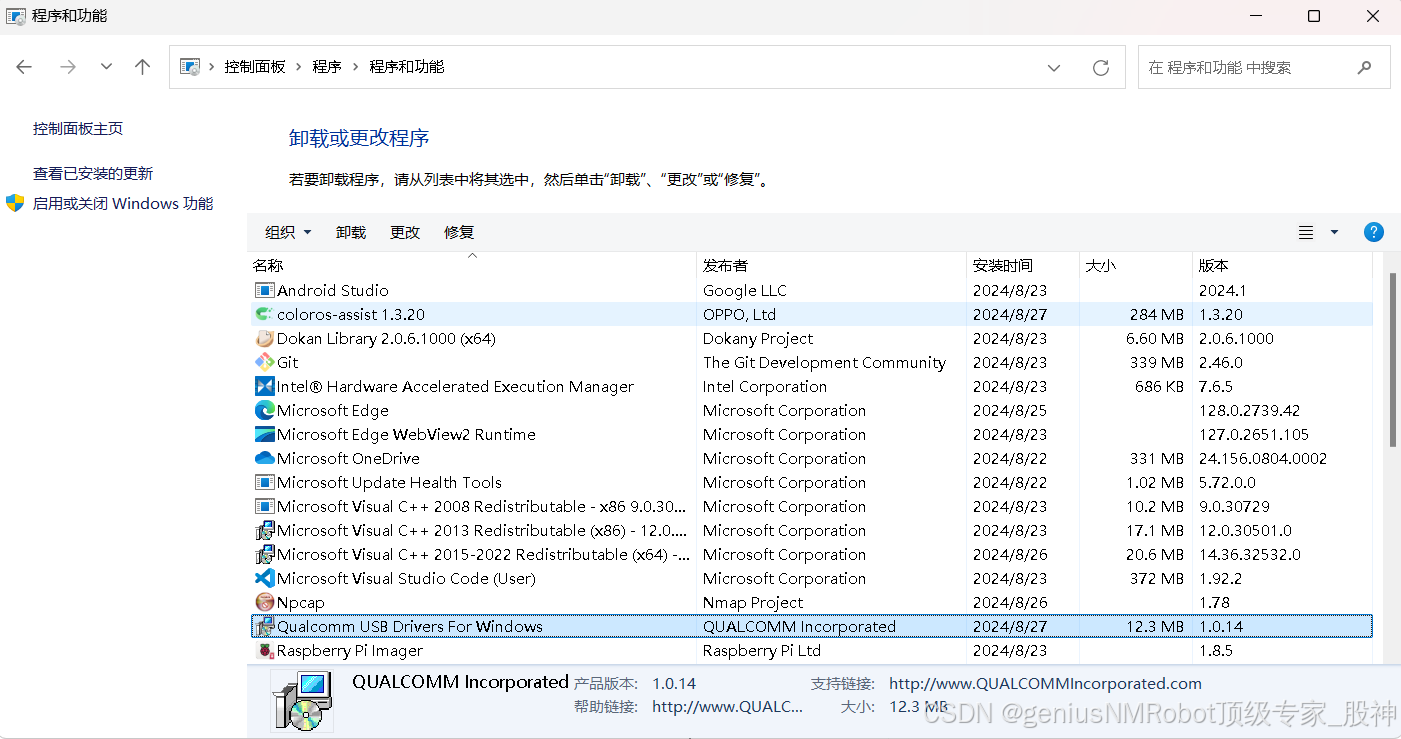1401x739 pixels.
Task: Select the 控制面板 breadcrumb item
Action: pyautogui.click(x=255, y=67)
